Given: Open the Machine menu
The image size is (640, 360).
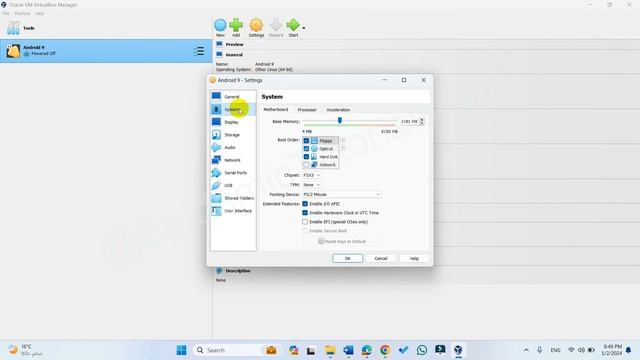Looking at the screenshot, I should pos(22,13).
